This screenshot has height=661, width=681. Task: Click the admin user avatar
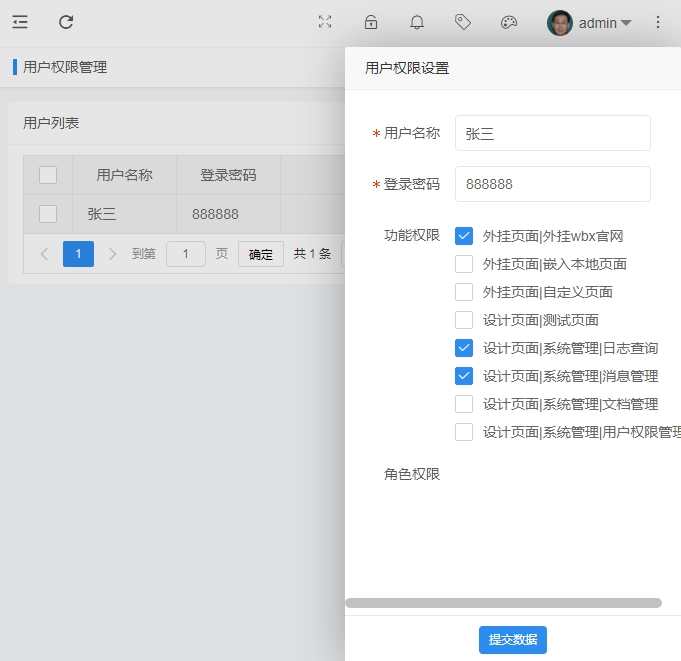click(559, 23)
